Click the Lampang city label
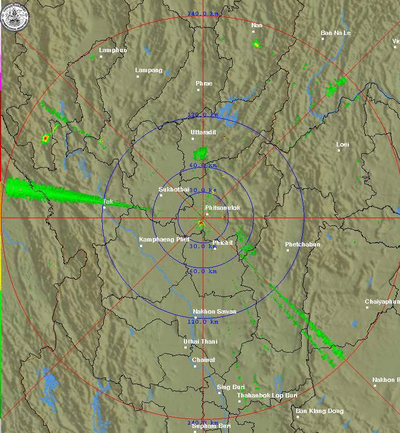 [149, 70]
